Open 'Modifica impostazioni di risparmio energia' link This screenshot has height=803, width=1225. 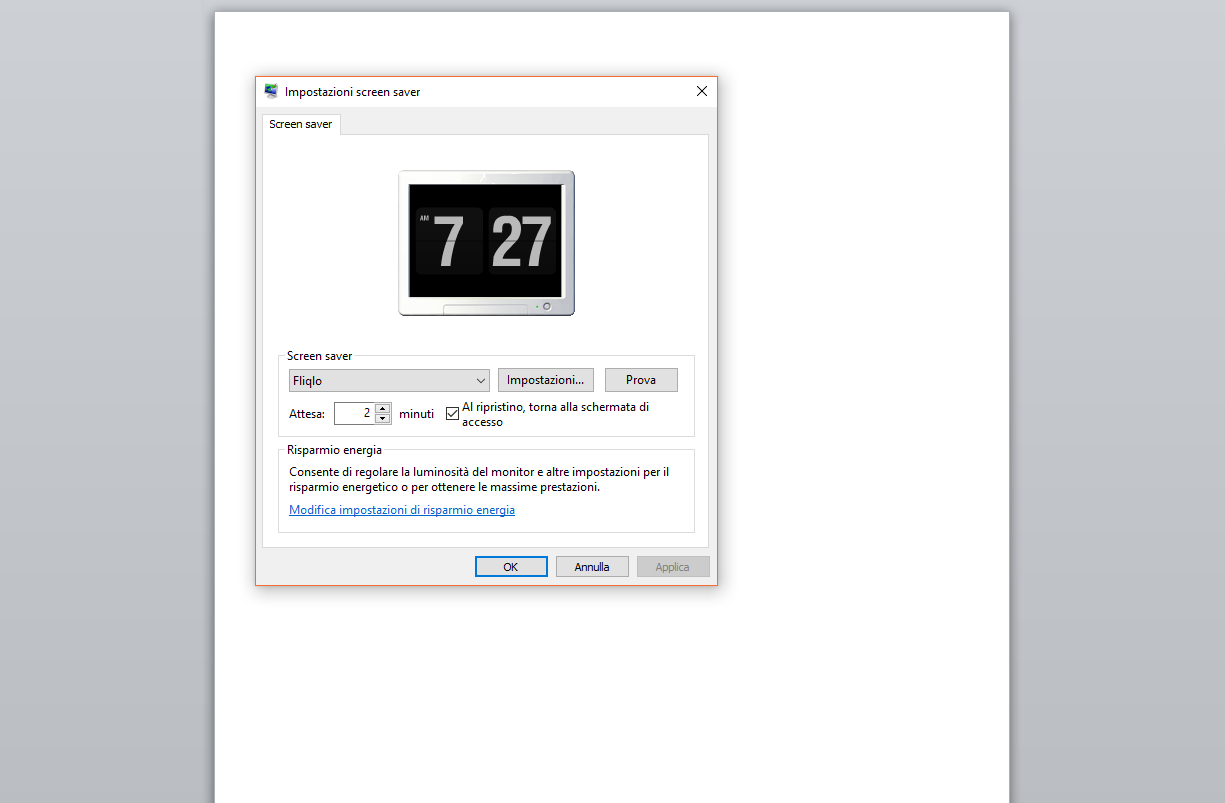coord(402,510)
